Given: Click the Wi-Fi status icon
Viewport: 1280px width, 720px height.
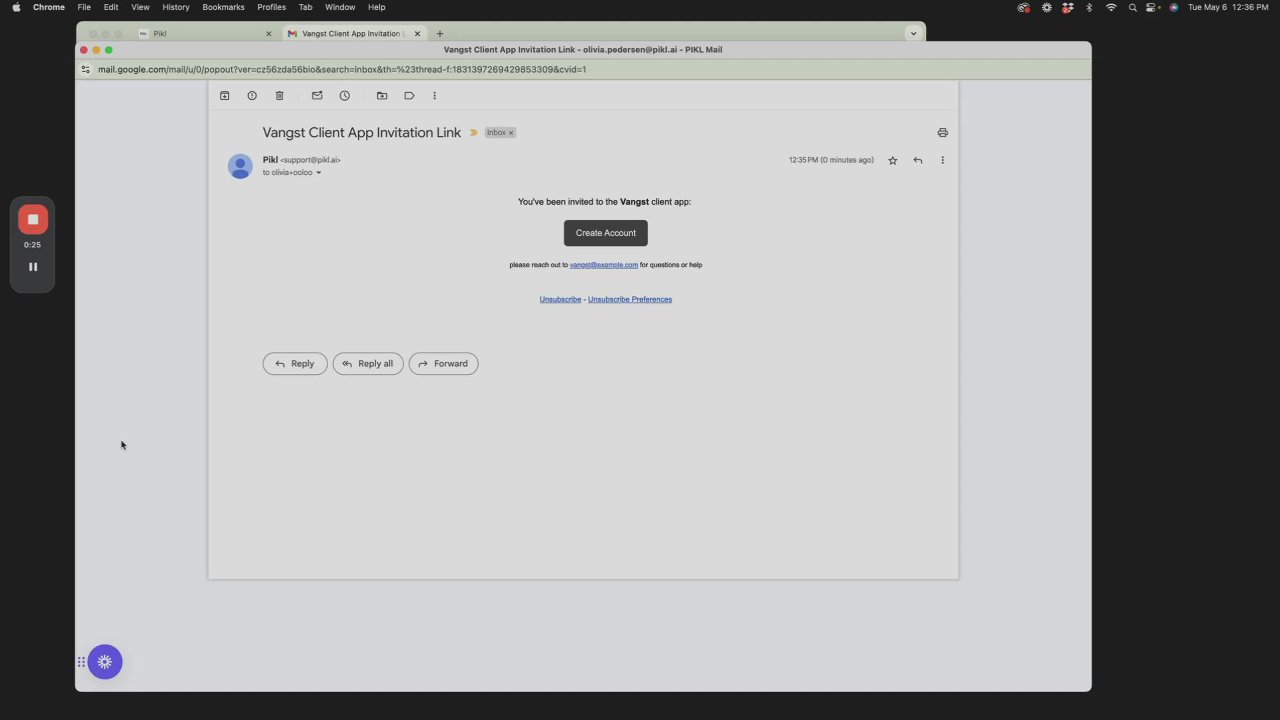Looking at the screenshot, I should (1111, 7).
